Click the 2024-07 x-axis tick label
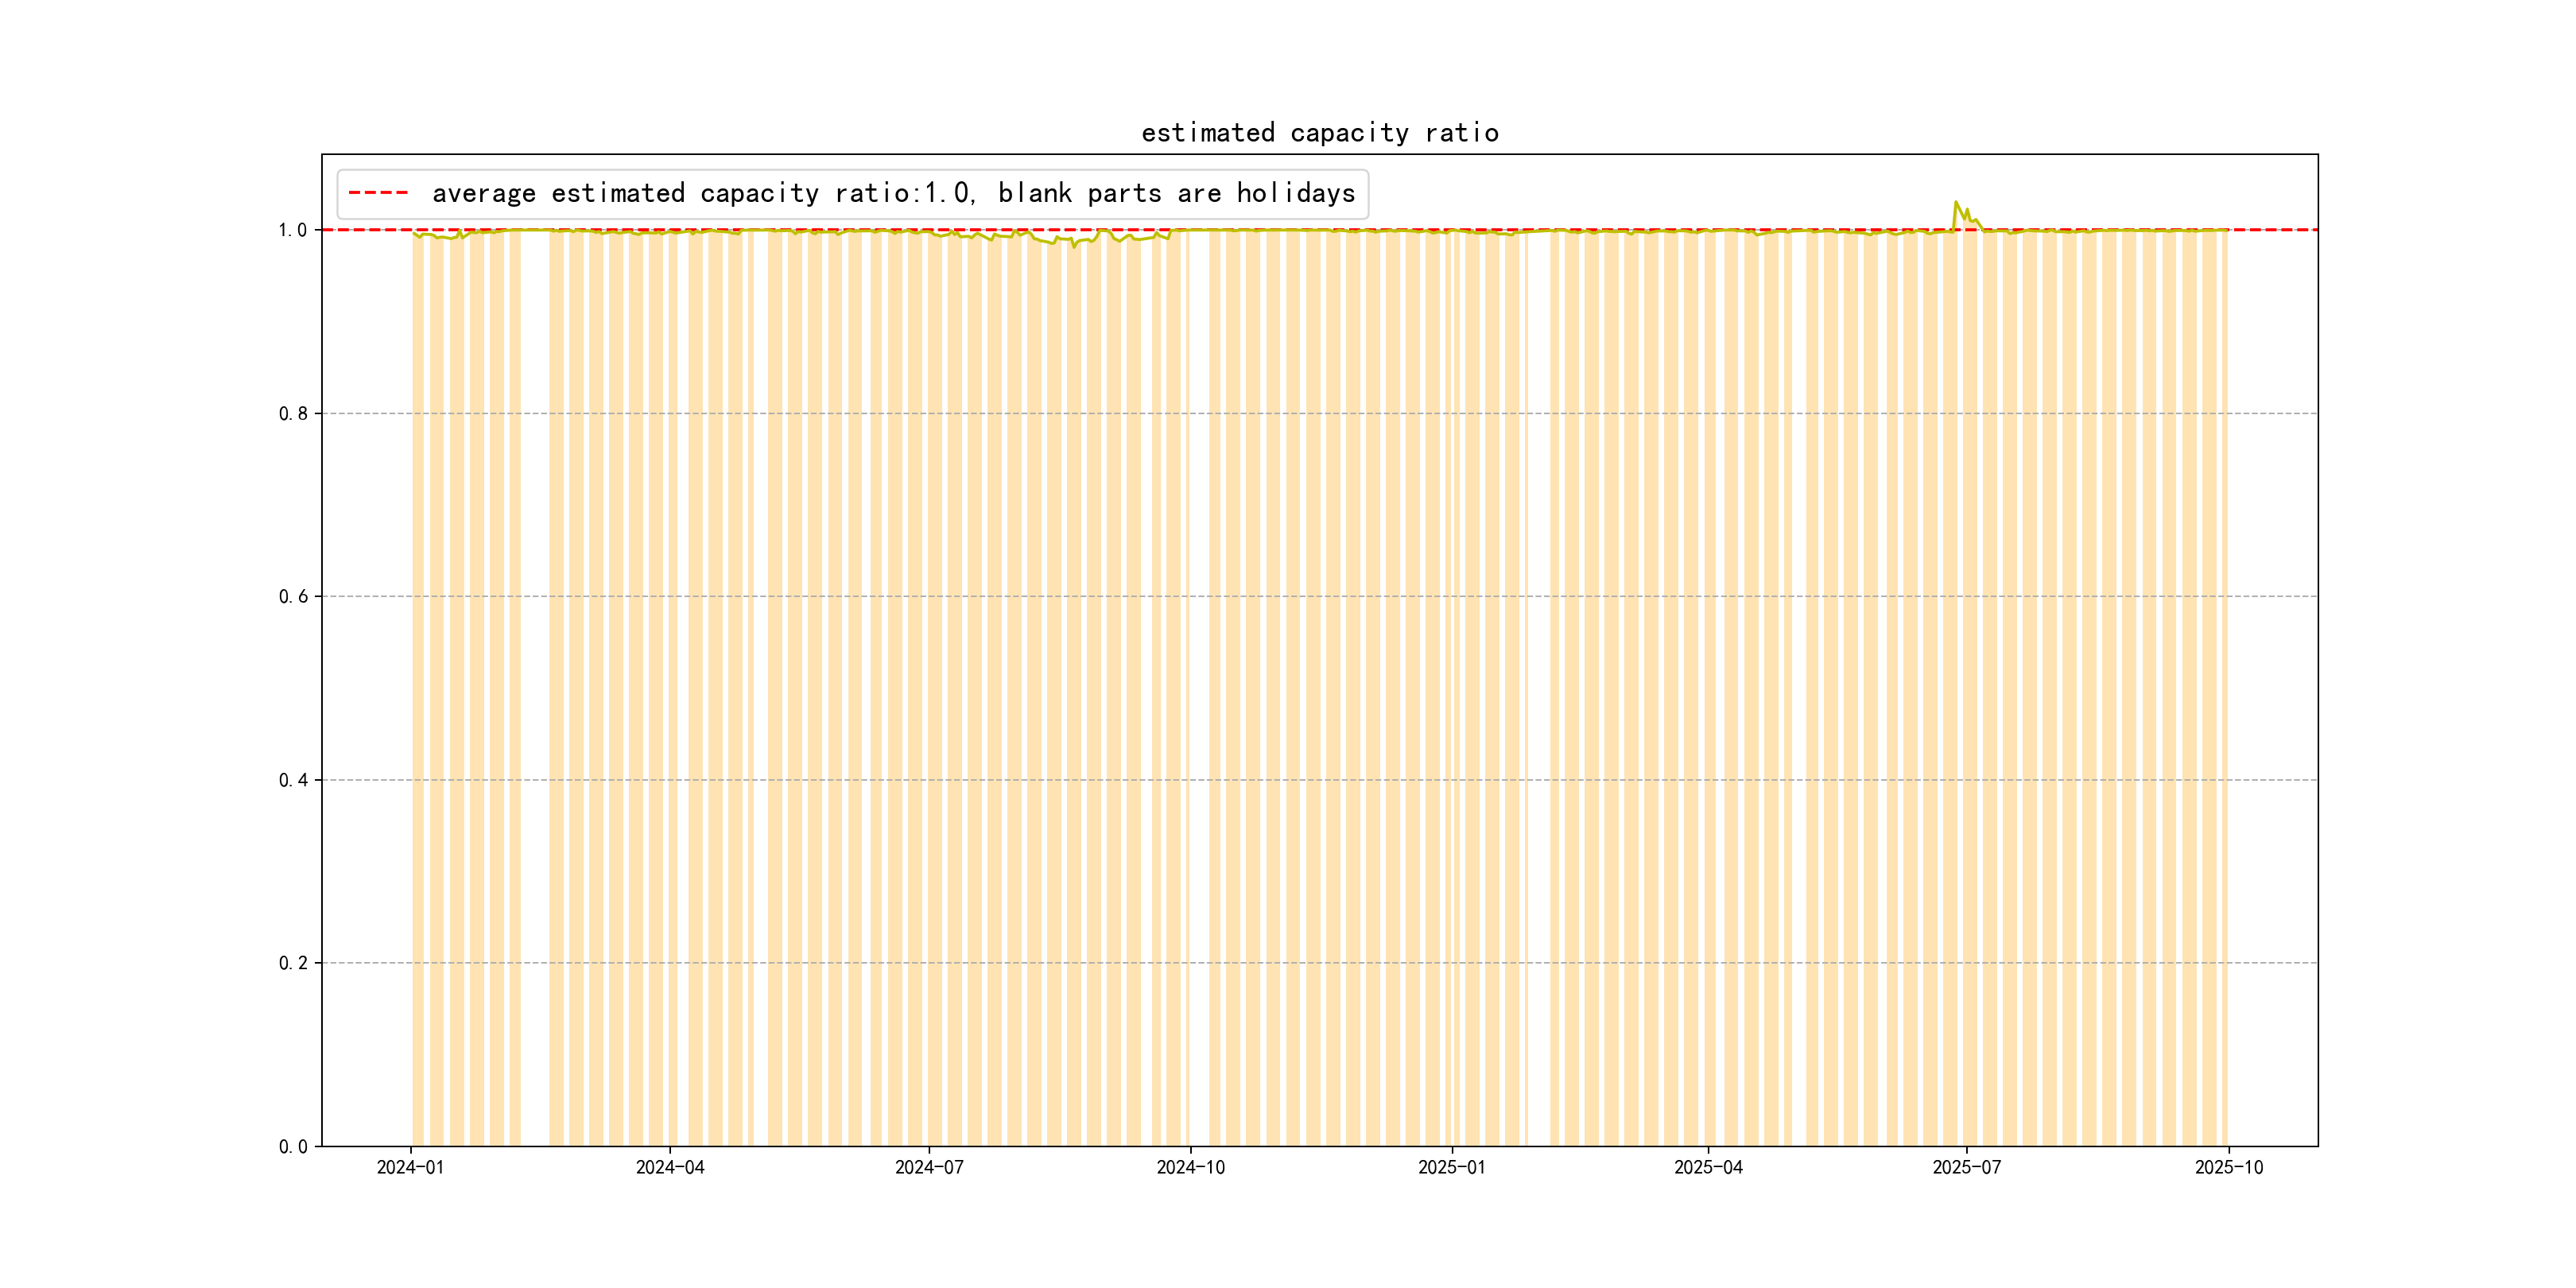The height and width of the screenshot is (1288, 2576). tap(929, 1167)
